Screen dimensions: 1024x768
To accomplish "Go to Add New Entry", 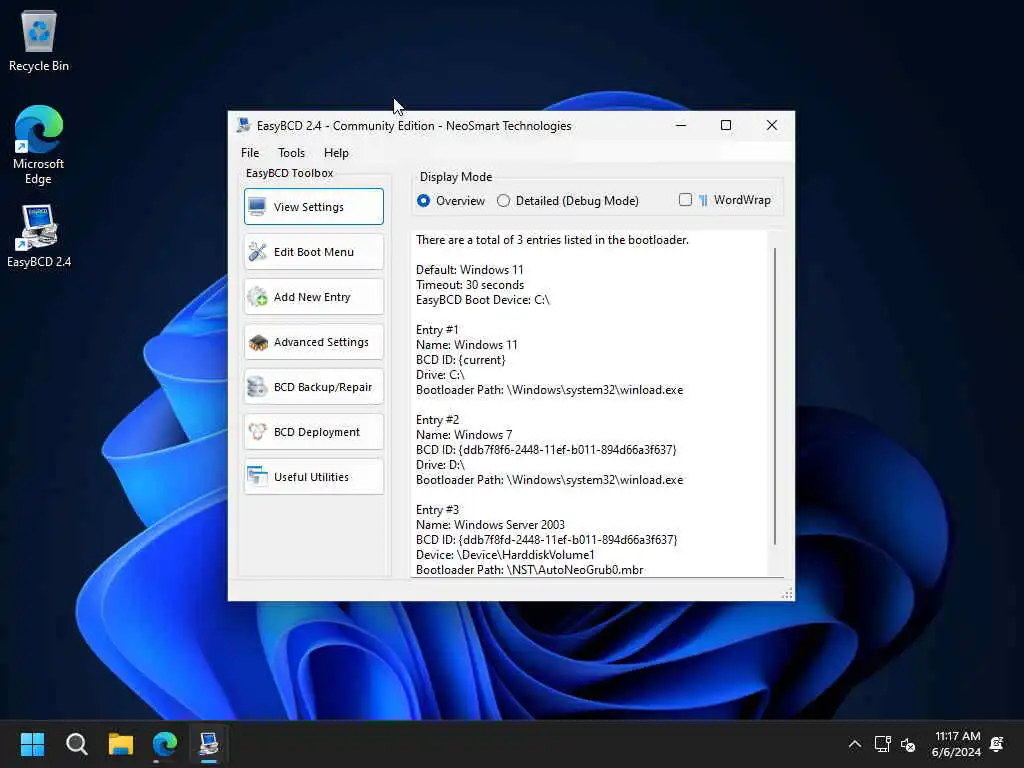I will click(313, 297).
